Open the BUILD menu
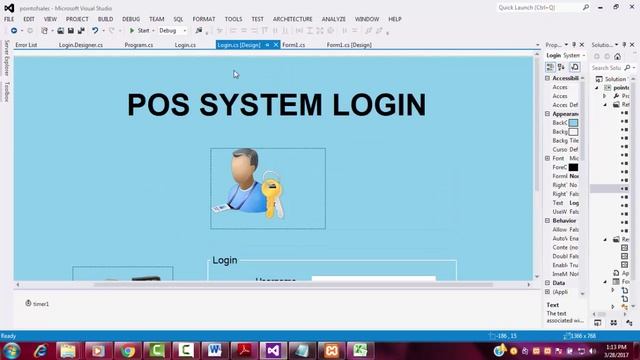Image resolution: width=640 pixels, height=360 pixels. [105, 19]
